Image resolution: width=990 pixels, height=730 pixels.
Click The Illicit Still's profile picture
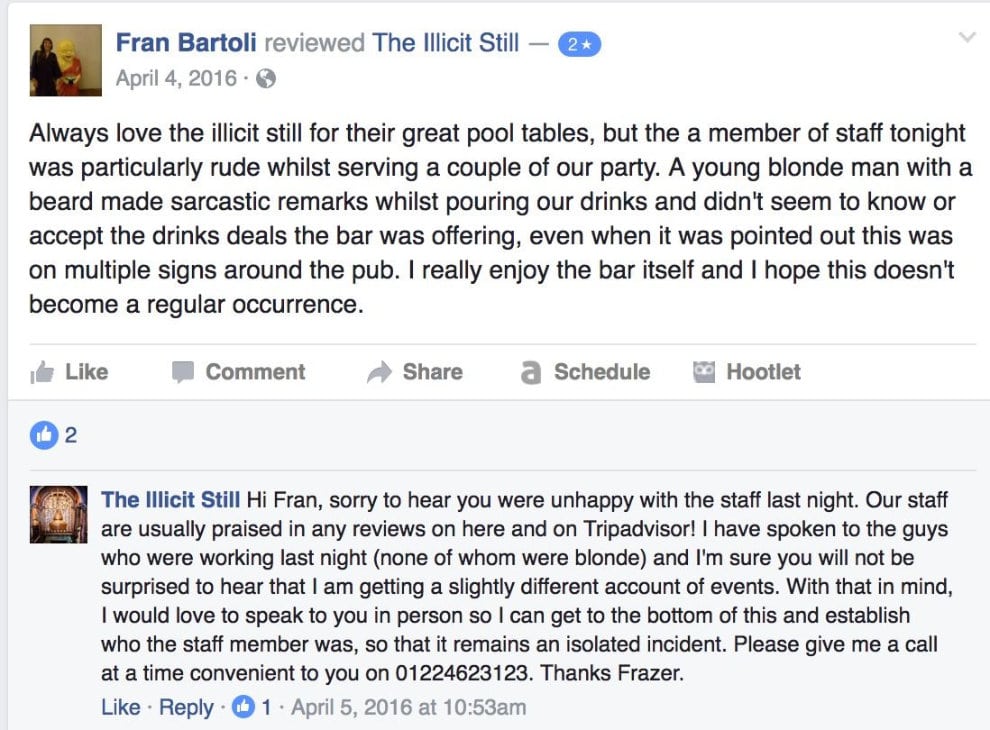pos(58,515)
